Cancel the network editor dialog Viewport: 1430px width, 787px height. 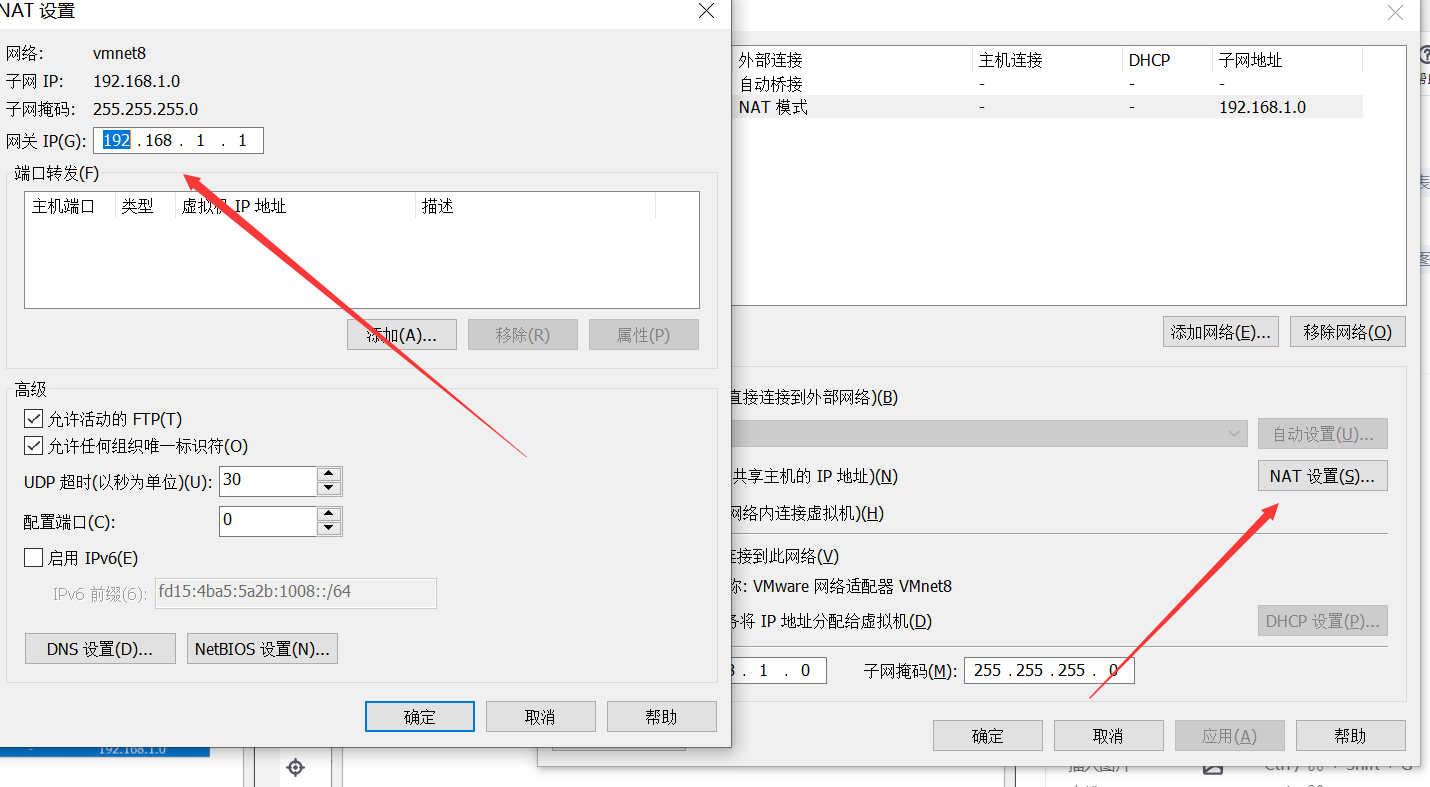click(x=1109, y=736)
